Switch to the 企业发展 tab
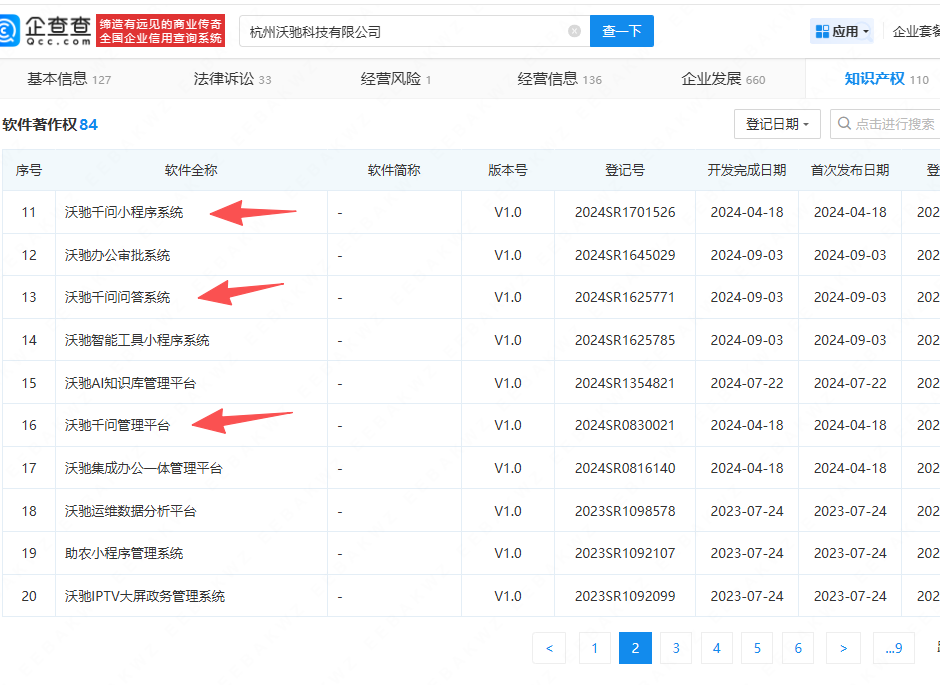940x685 pixels. pos(723,79)
